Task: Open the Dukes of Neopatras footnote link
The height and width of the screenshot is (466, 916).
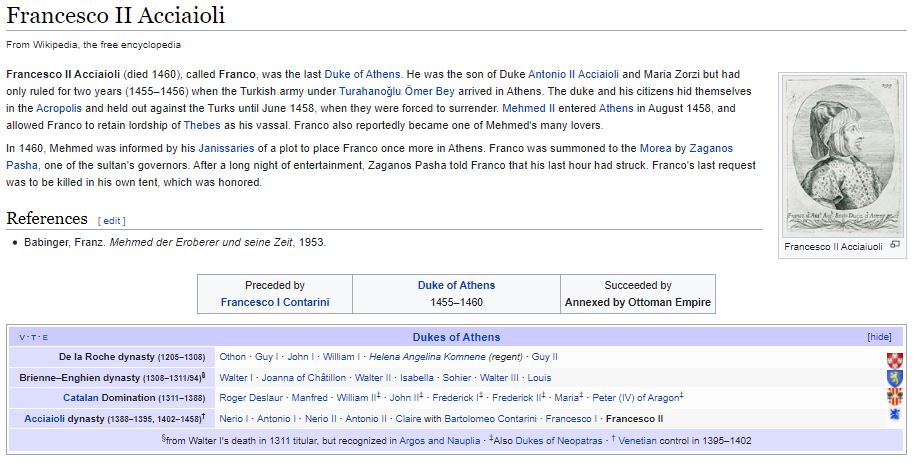Action: [558, 441]
